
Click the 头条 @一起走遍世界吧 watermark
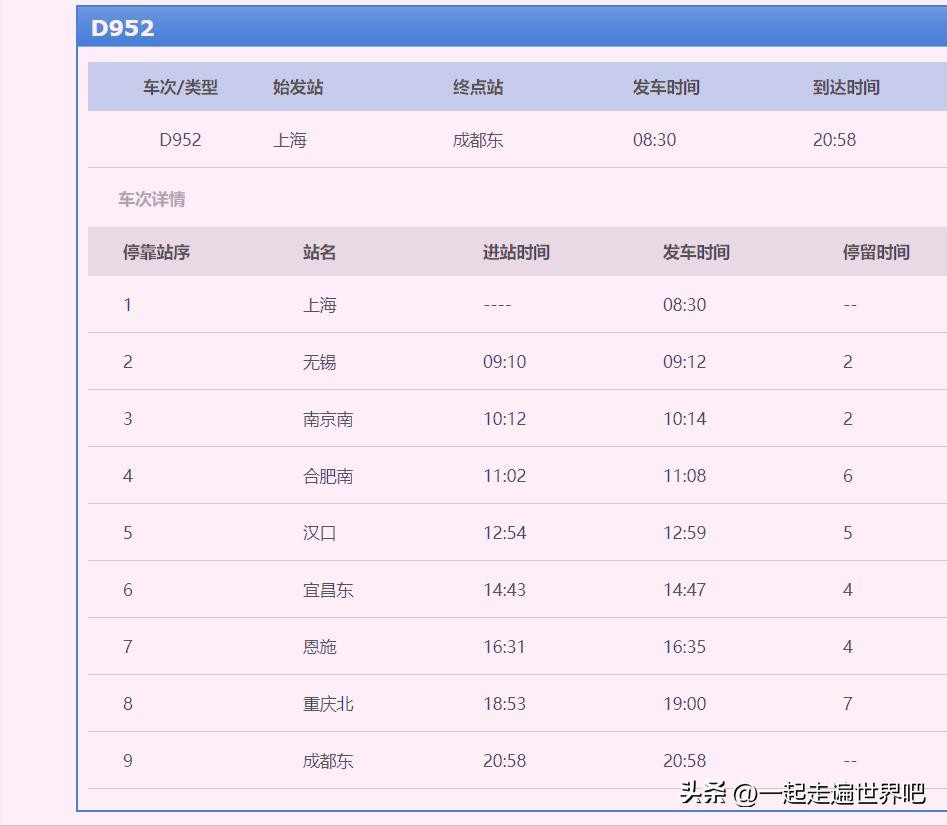[803, 793]
